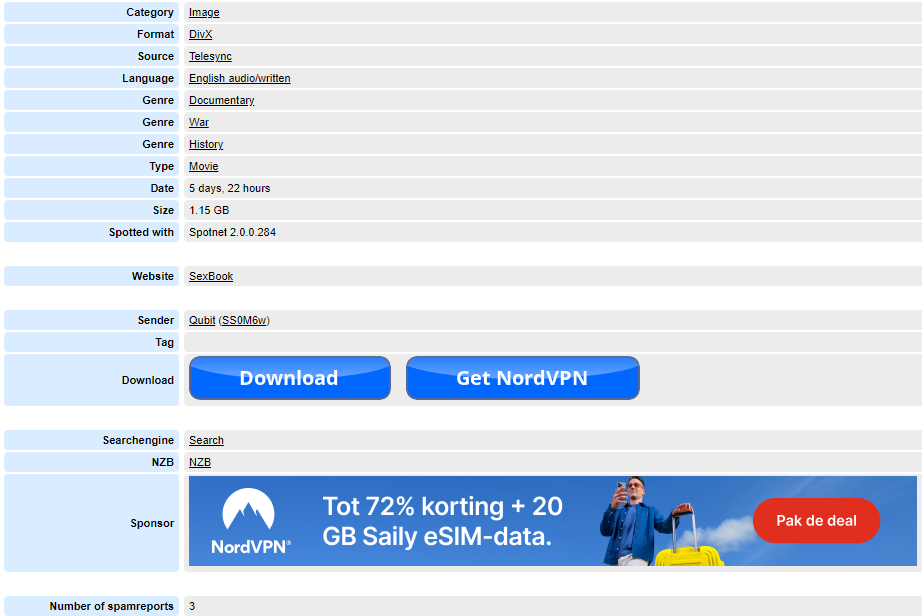Image resolution: width=922 pixels, height=616 pixels.
Task: Visit the SexBook website link
Action: [210, 276]
